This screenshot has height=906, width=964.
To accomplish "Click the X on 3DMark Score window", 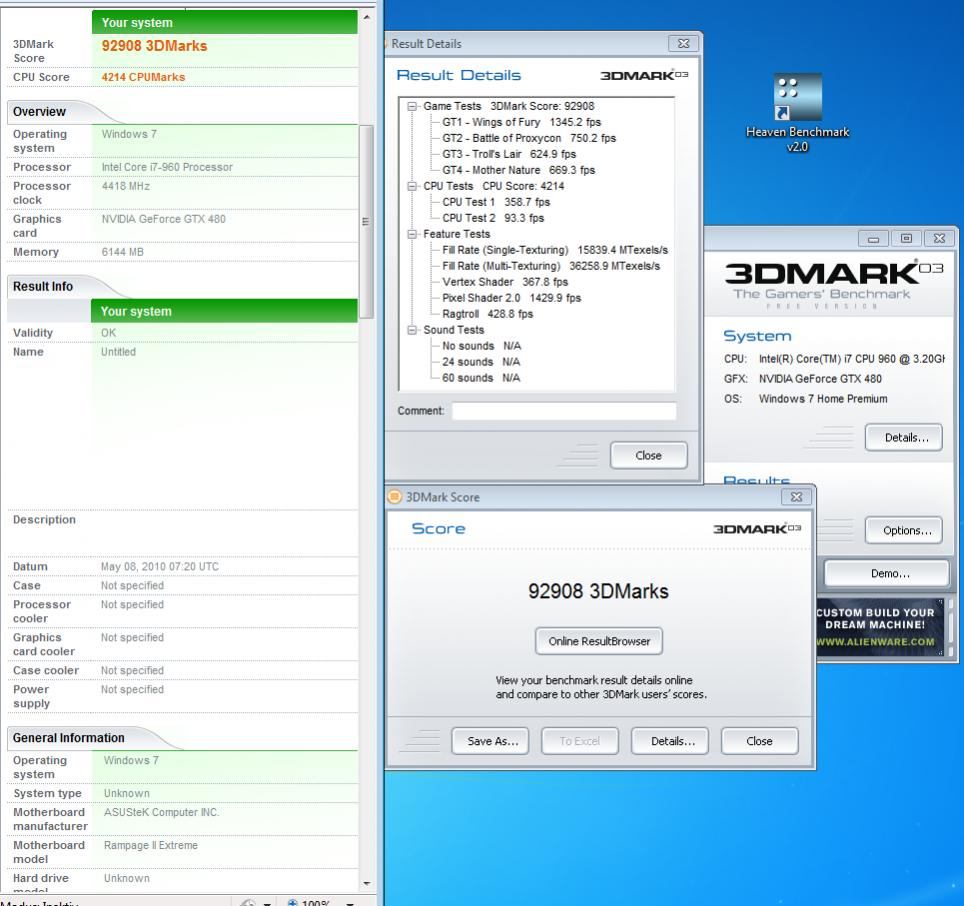I will 796,497.
